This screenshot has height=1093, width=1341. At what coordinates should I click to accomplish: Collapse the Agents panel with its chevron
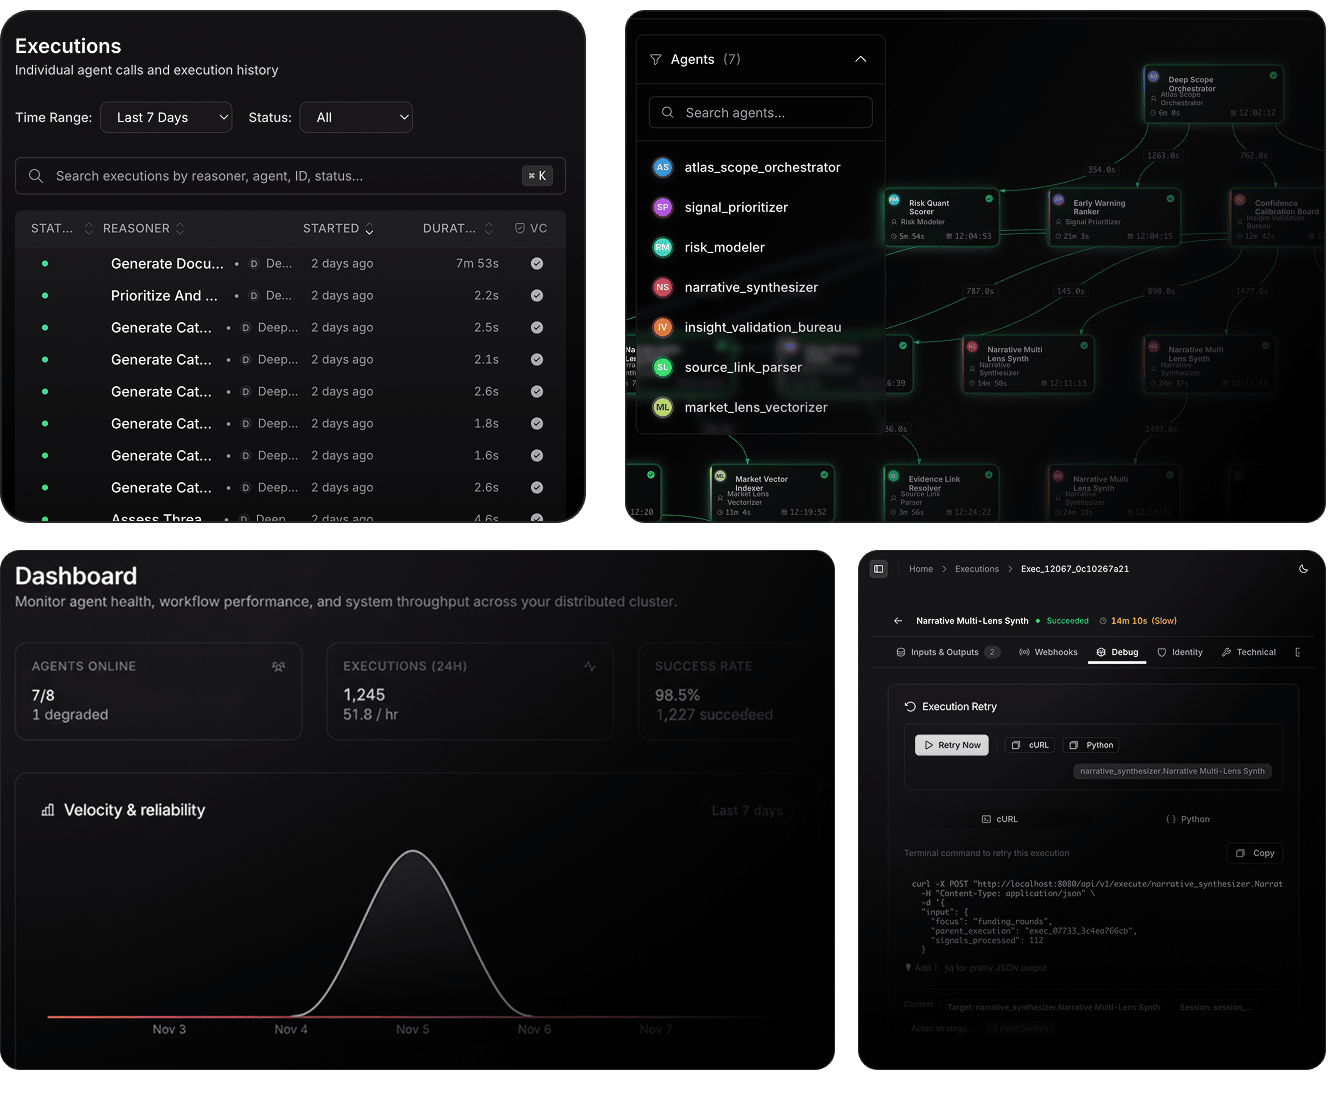861,59
